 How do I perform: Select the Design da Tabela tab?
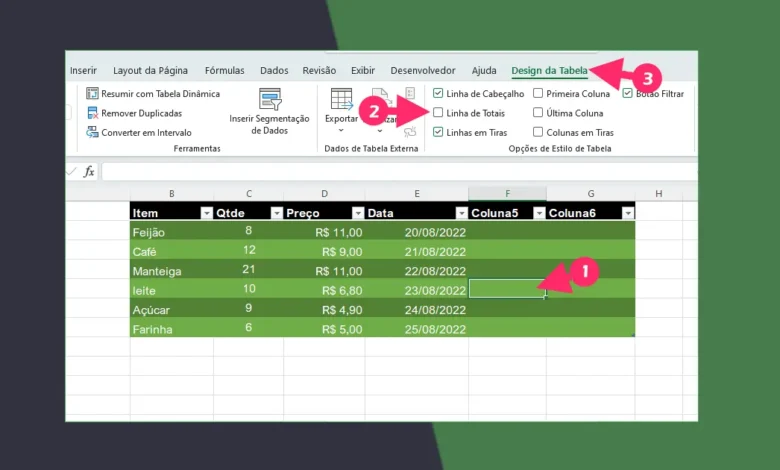(549, 71)
